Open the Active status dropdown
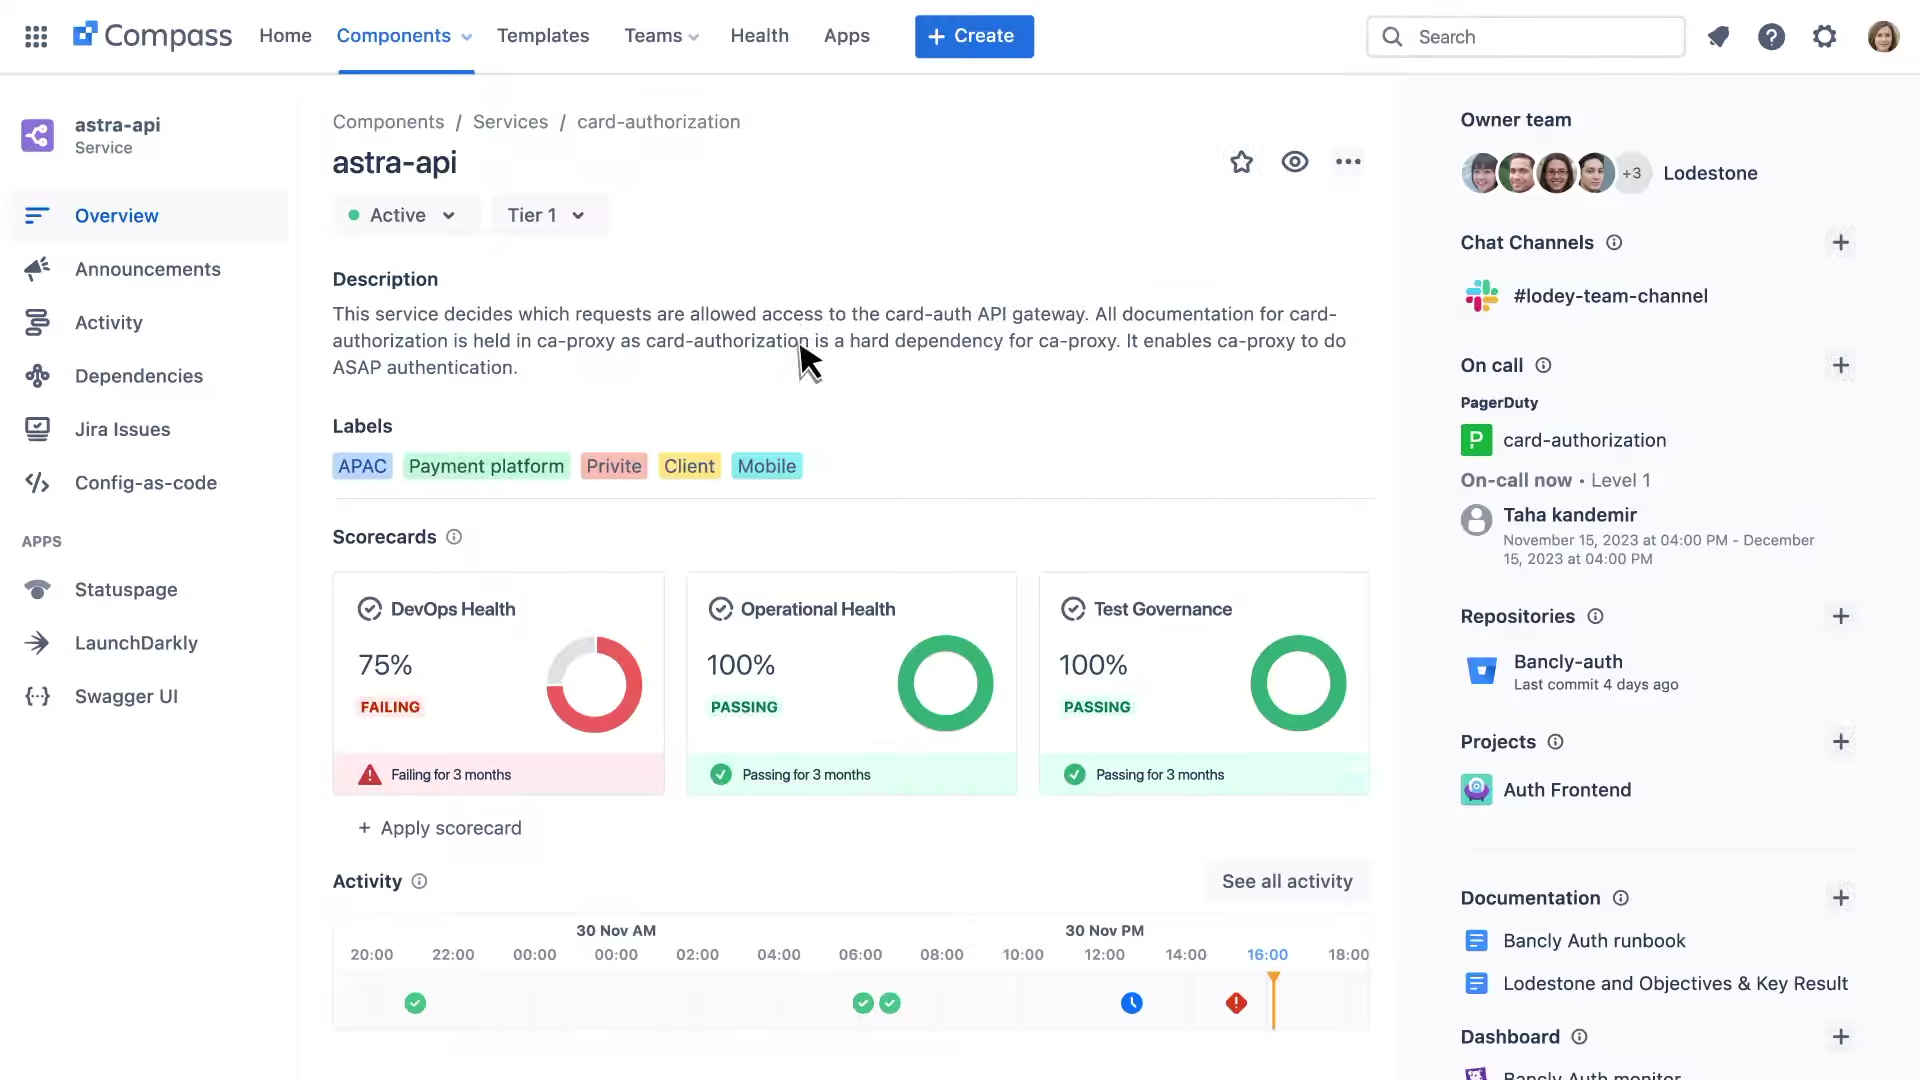Image resolution: width=1920 pixels, height=1080 pixels. (x=404, y=215)
